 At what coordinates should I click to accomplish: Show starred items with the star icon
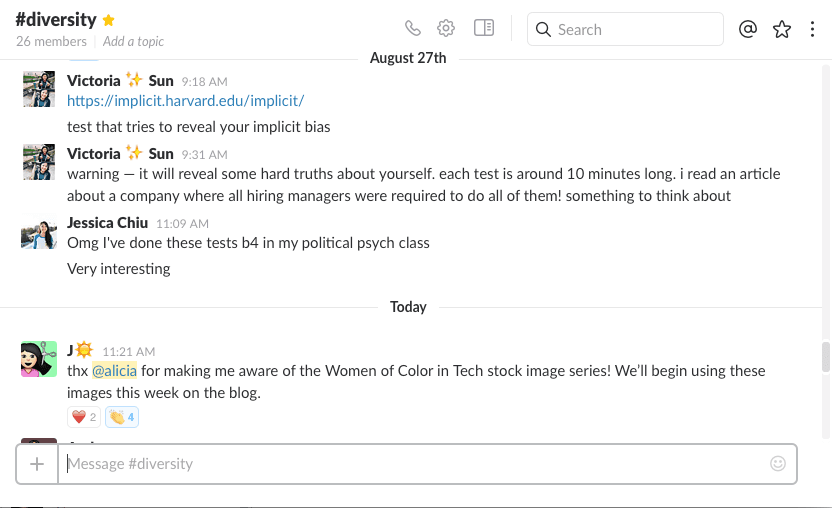point(782,29)
